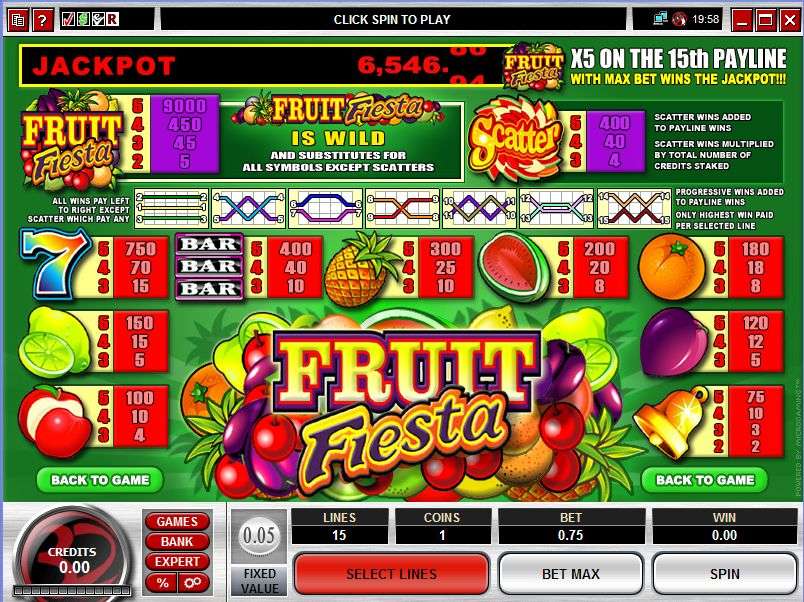Open the Bank menu

(177, 542)
